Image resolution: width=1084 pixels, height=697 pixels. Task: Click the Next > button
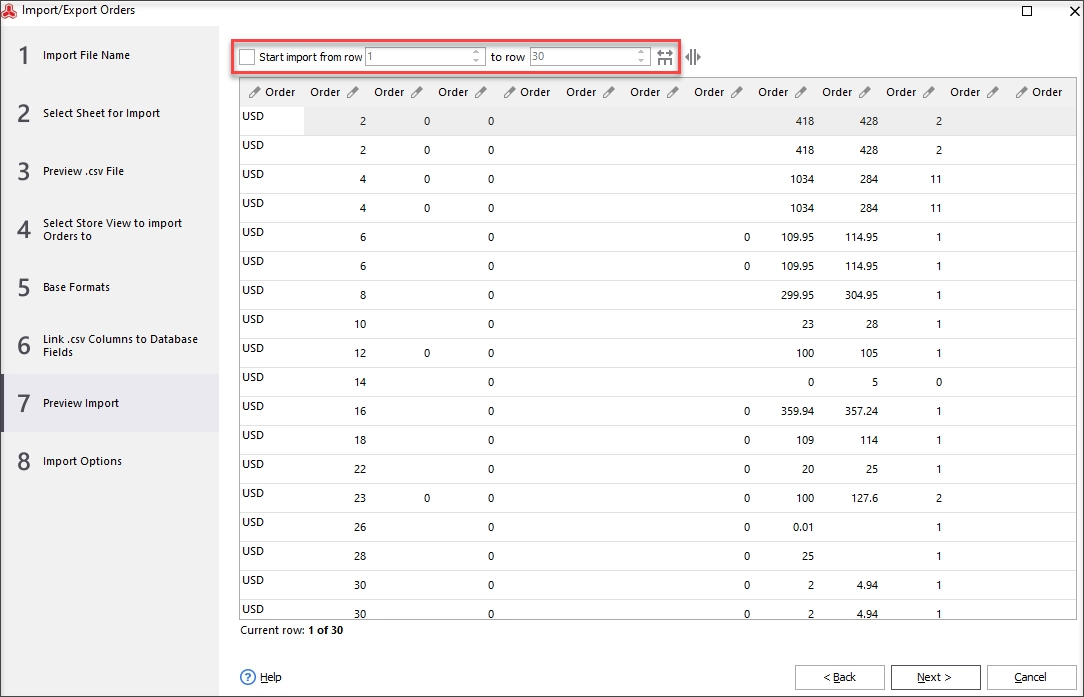935,677
